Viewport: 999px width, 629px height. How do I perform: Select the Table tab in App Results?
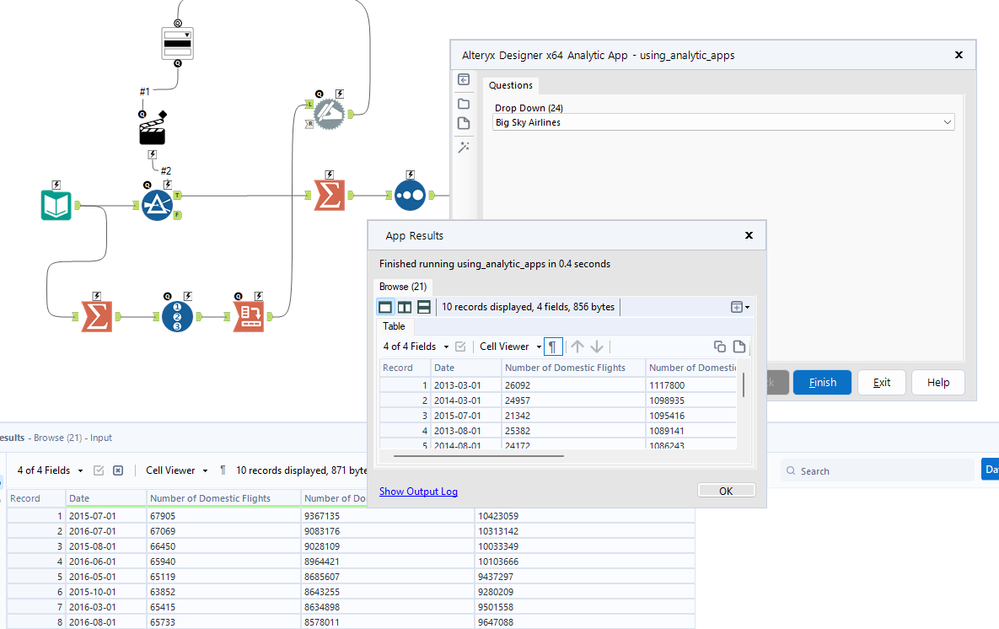394,326
